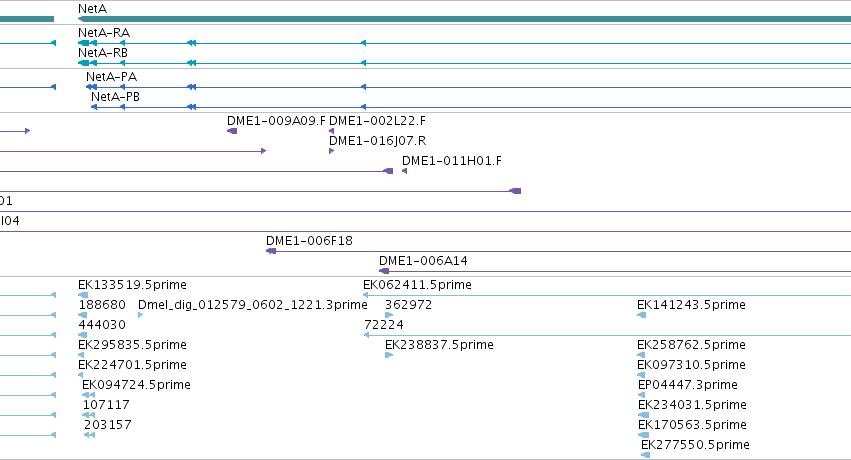The height and width of the screenshot is (460, 851).
Task: Select EK258762.5prime EST label
Action: click(x=691, y=344)
